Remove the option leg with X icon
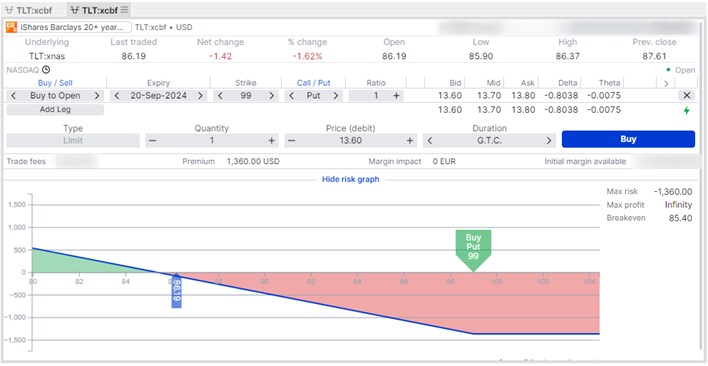 pyautogui.click(x=686, y=96)
